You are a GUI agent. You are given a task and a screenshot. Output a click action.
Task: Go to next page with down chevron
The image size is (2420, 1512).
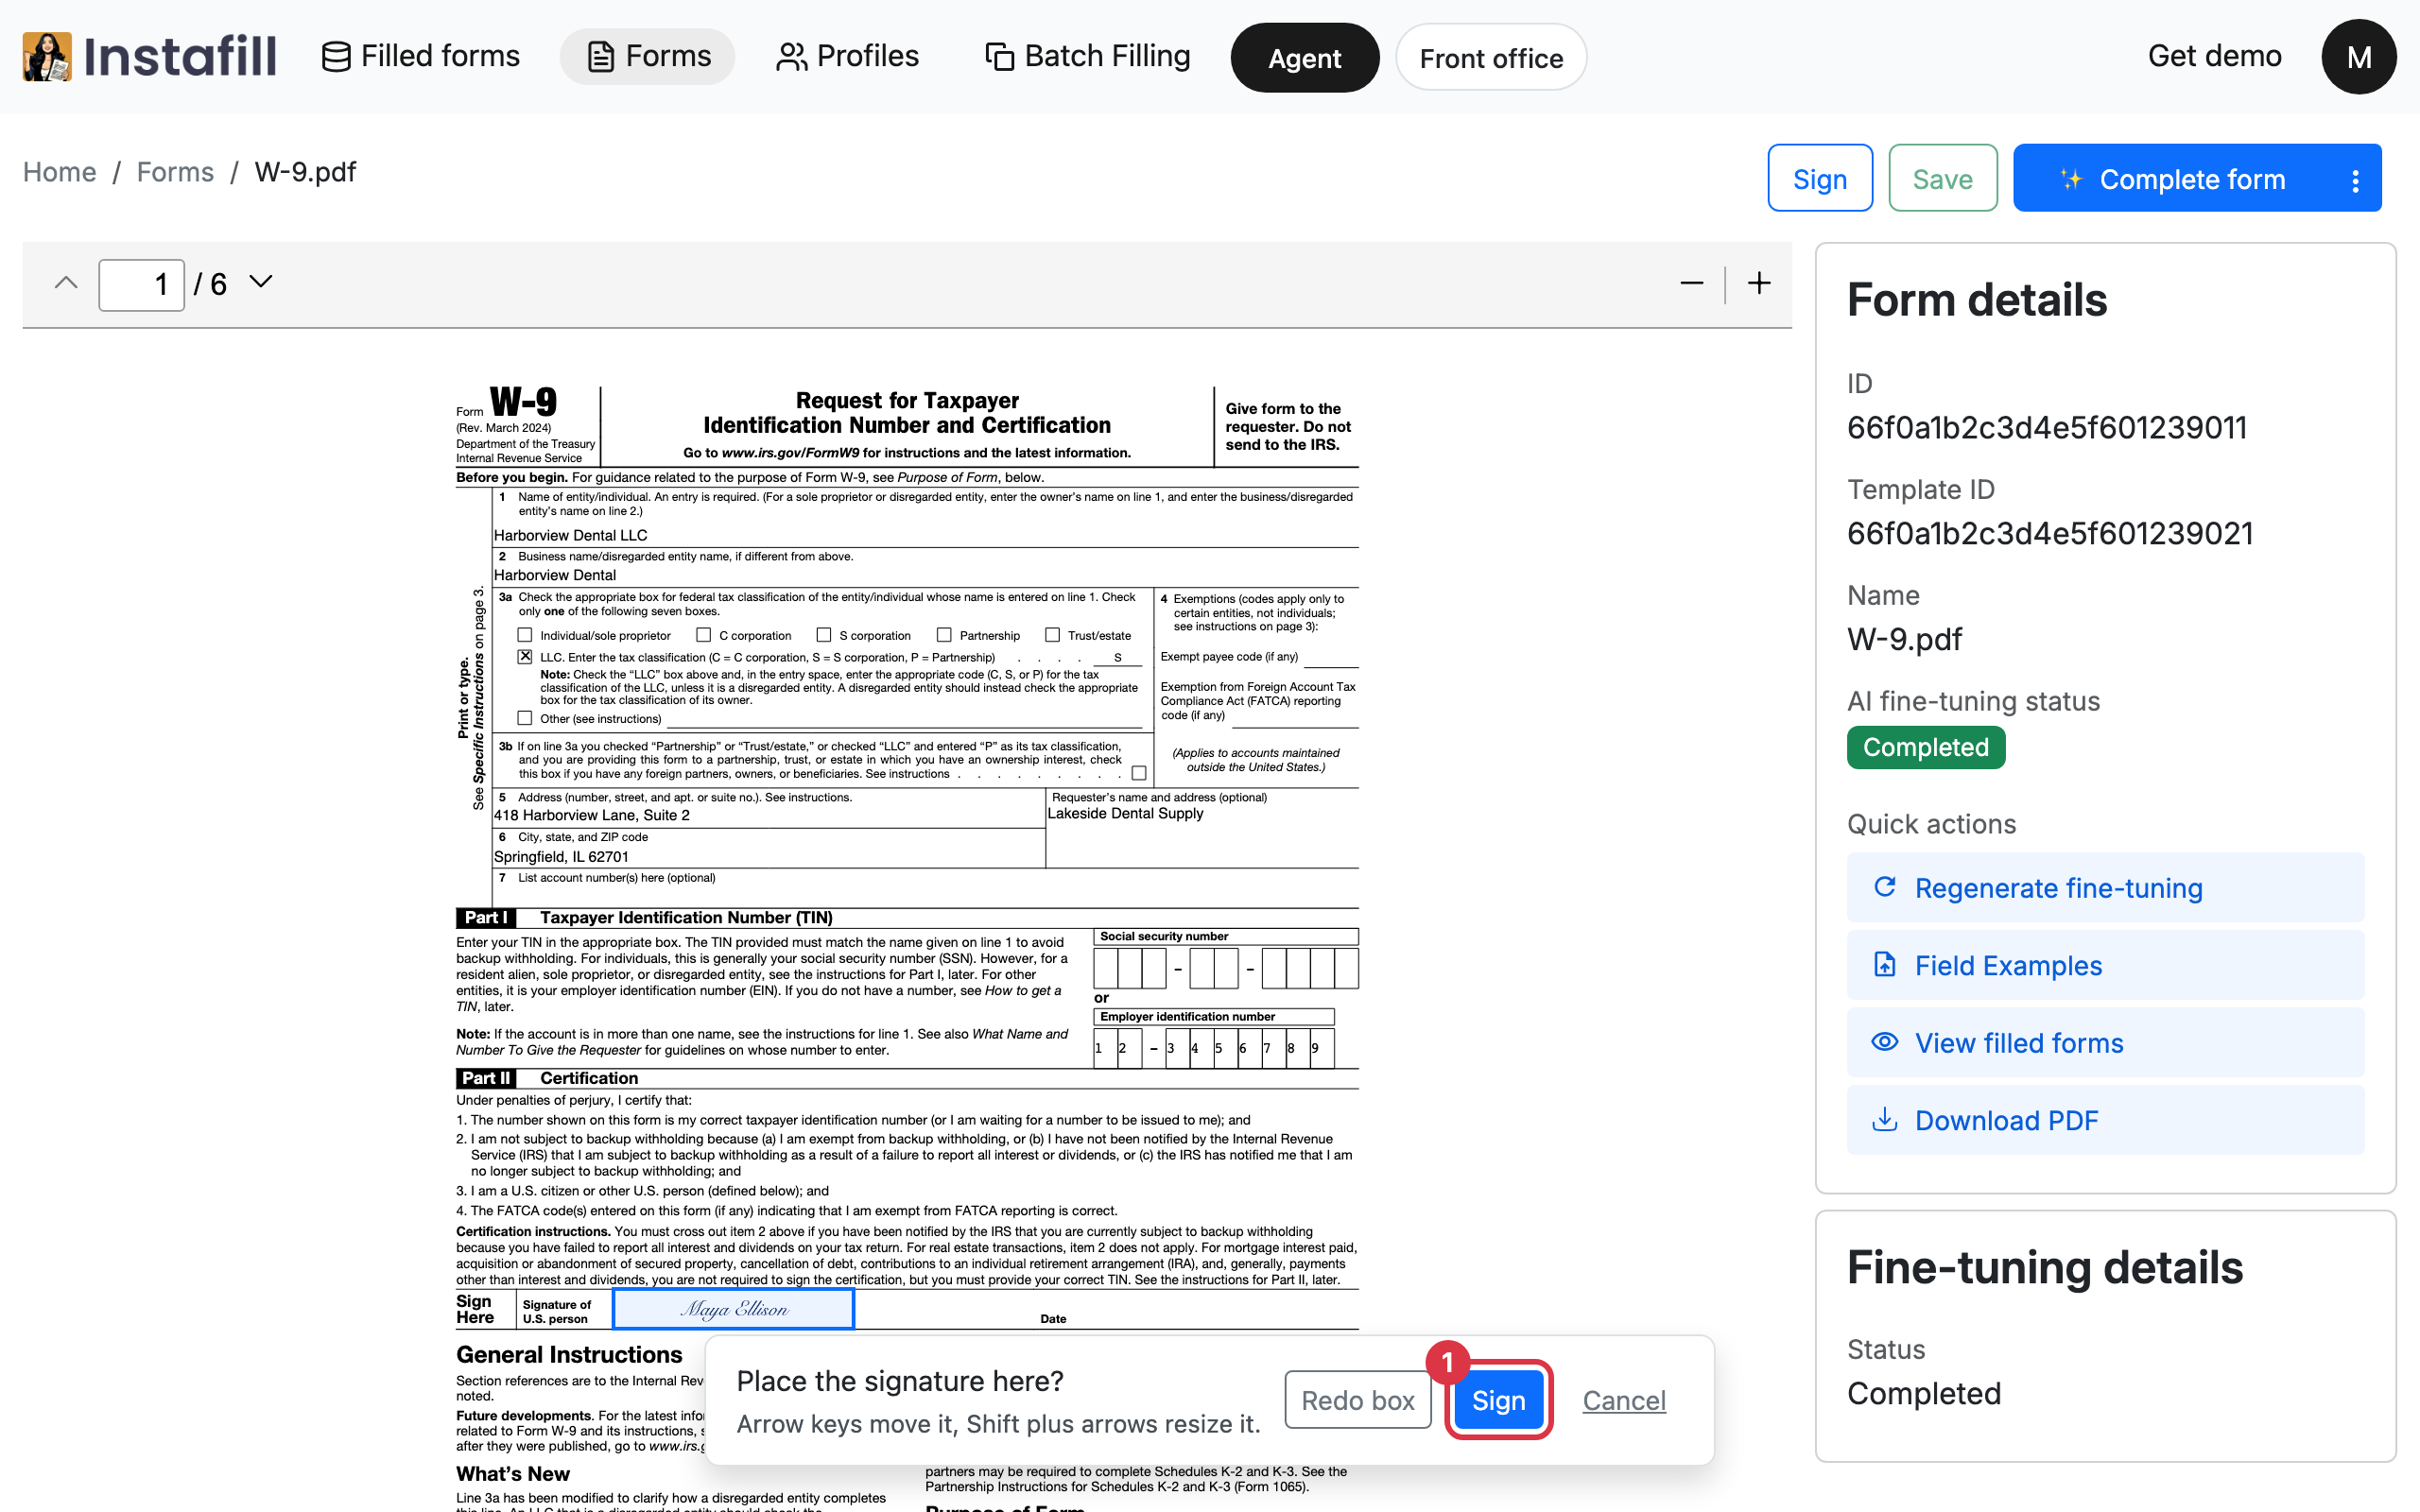coord(260,282)
